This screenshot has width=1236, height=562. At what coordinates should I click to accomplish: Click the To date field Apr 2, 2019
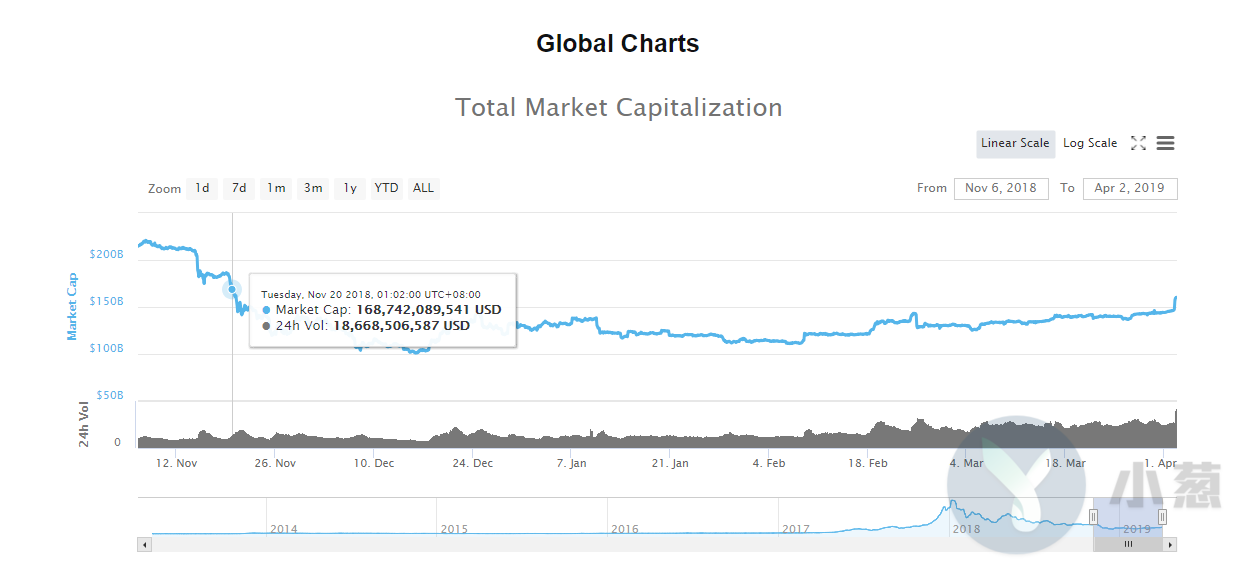(x=1129, y=188)
